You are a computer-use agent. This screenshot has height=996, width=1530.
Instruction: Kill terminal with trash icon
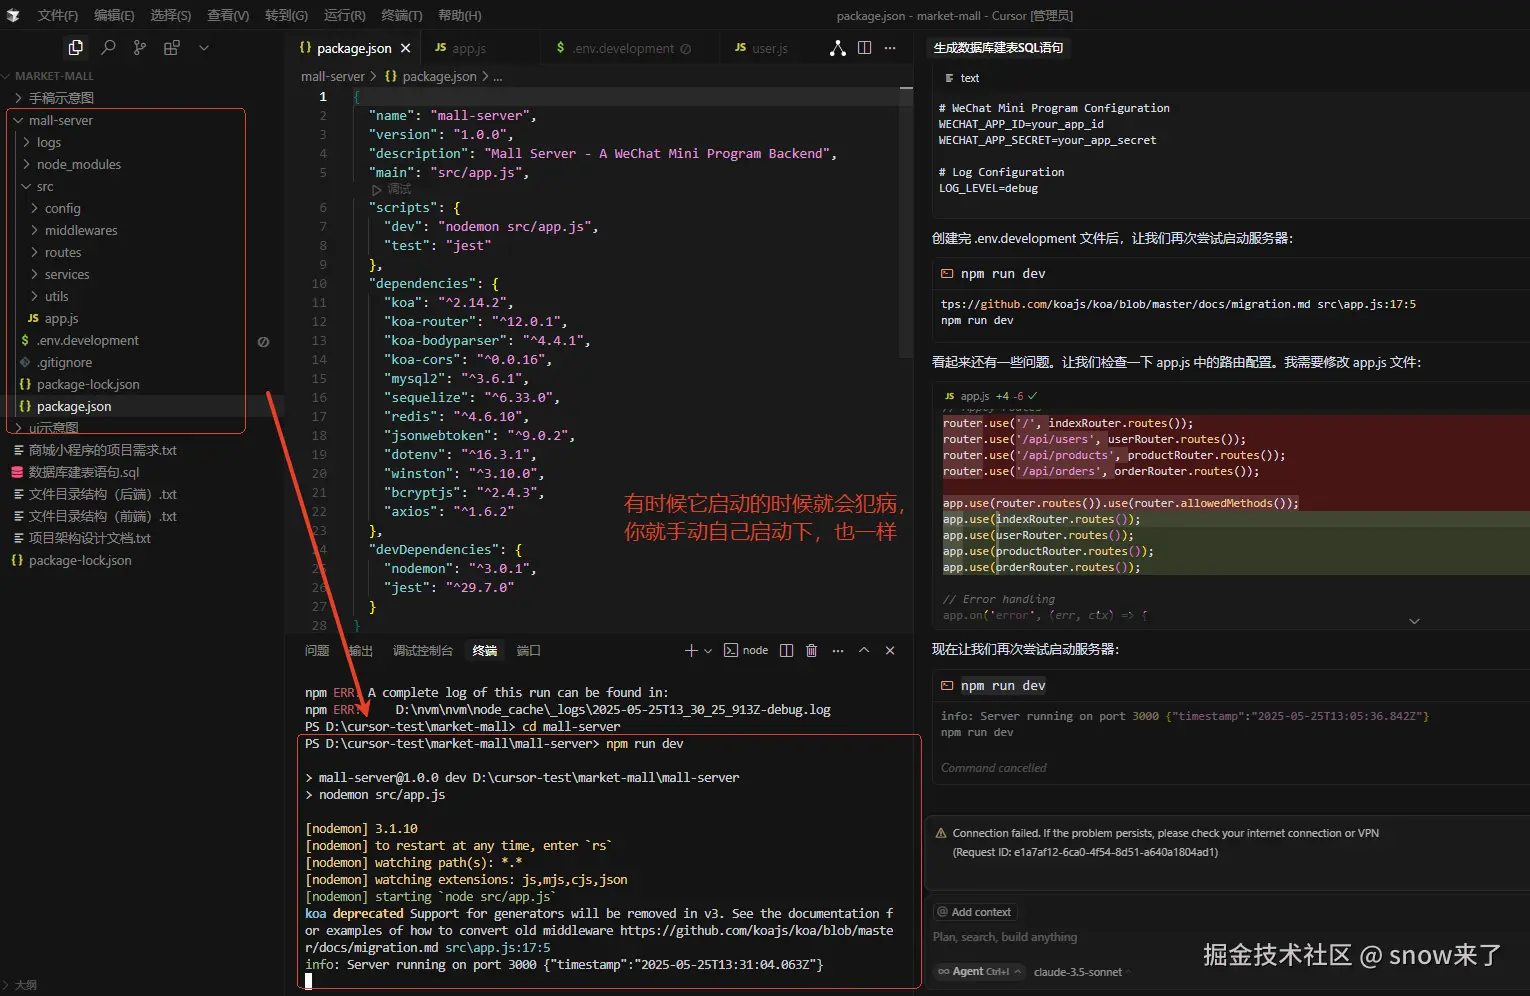click(812, 651)
